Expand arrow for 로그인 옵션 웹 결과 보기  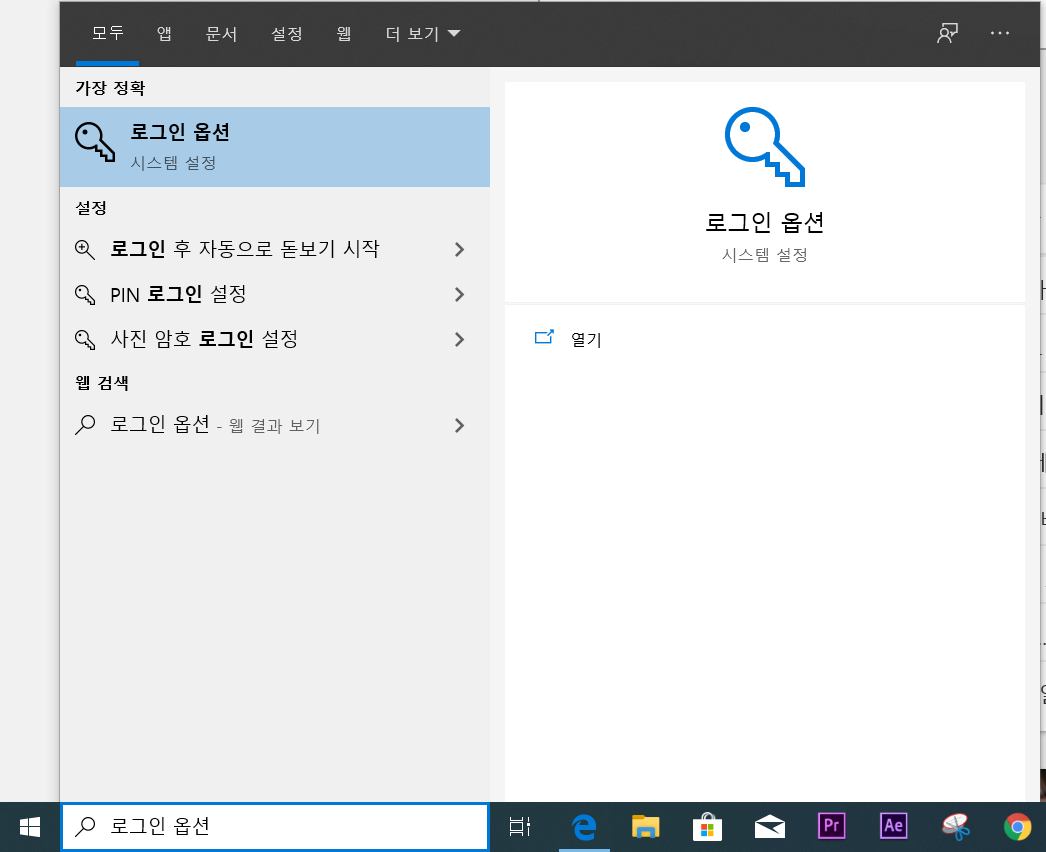(459, 426)
